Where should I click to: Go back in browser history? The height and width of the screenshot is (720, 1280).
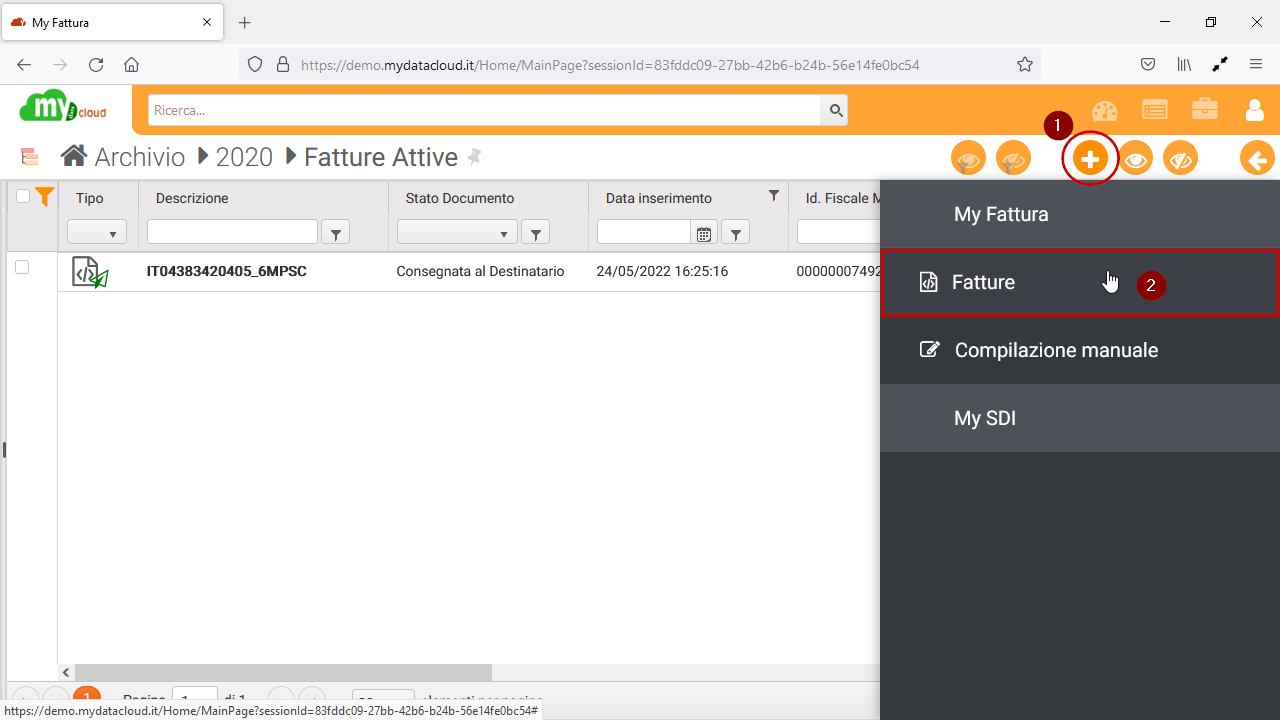(x=24, y=65)
